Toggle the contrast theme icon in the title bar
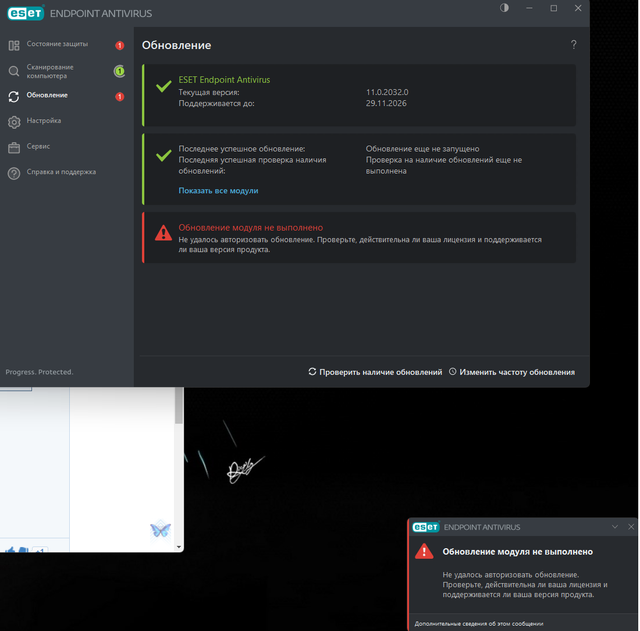 pos(504,8)
